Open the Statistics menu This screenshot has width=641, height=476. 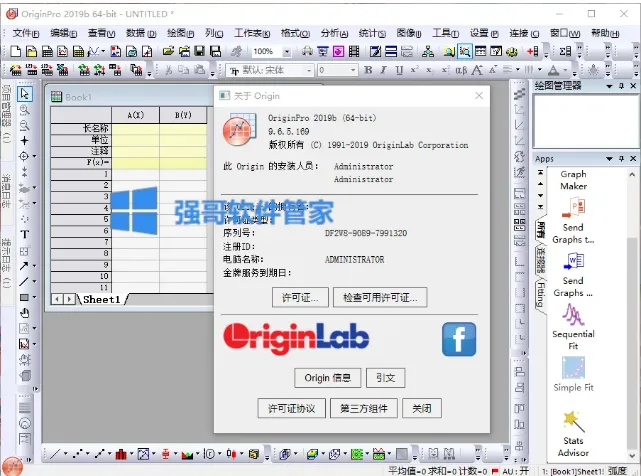pos(372,33)
